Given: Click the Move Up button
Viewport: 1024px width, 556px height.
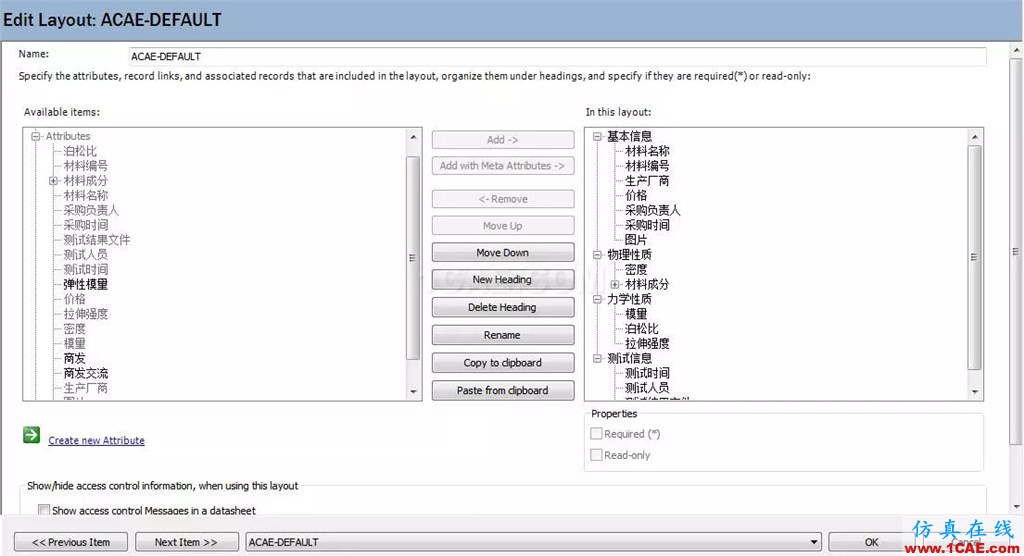Looking at the screenshot, I should tap(502, 226).
